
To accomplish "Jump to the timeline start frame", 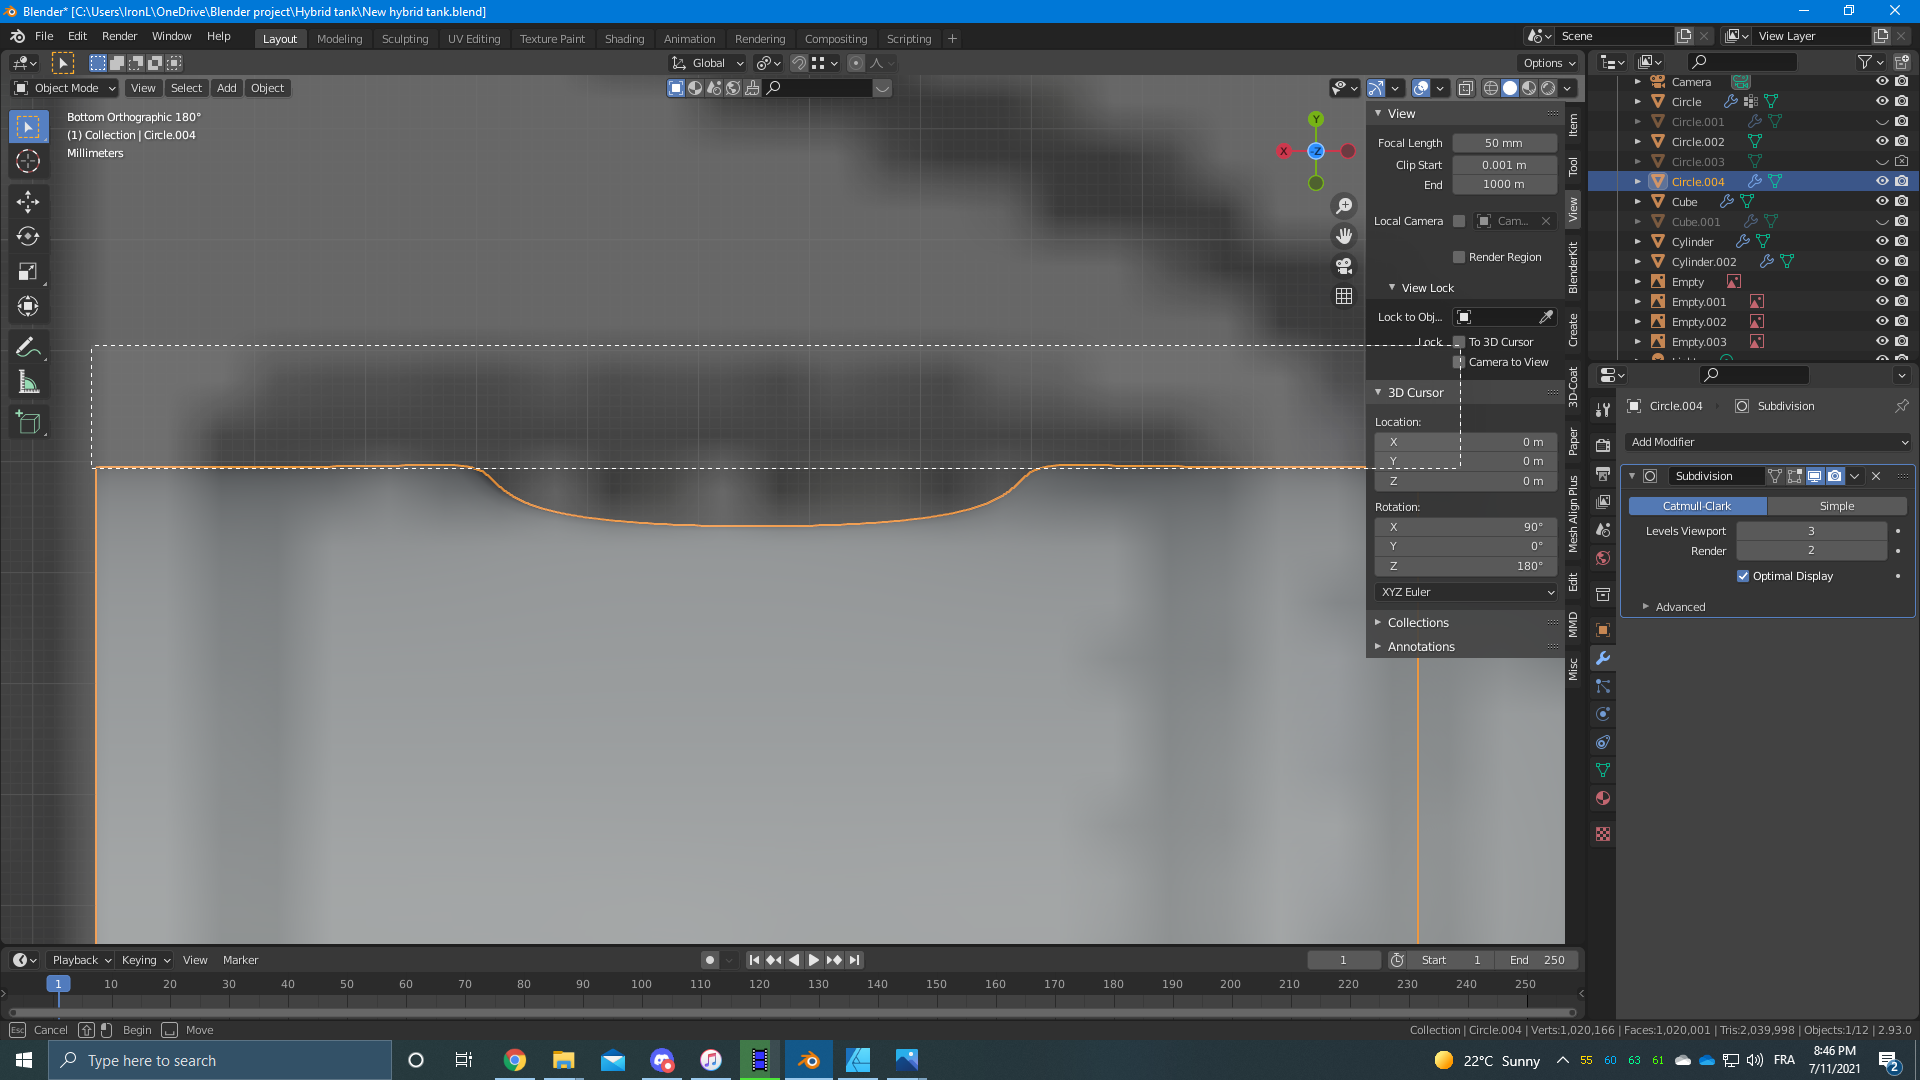I will 755,960.
